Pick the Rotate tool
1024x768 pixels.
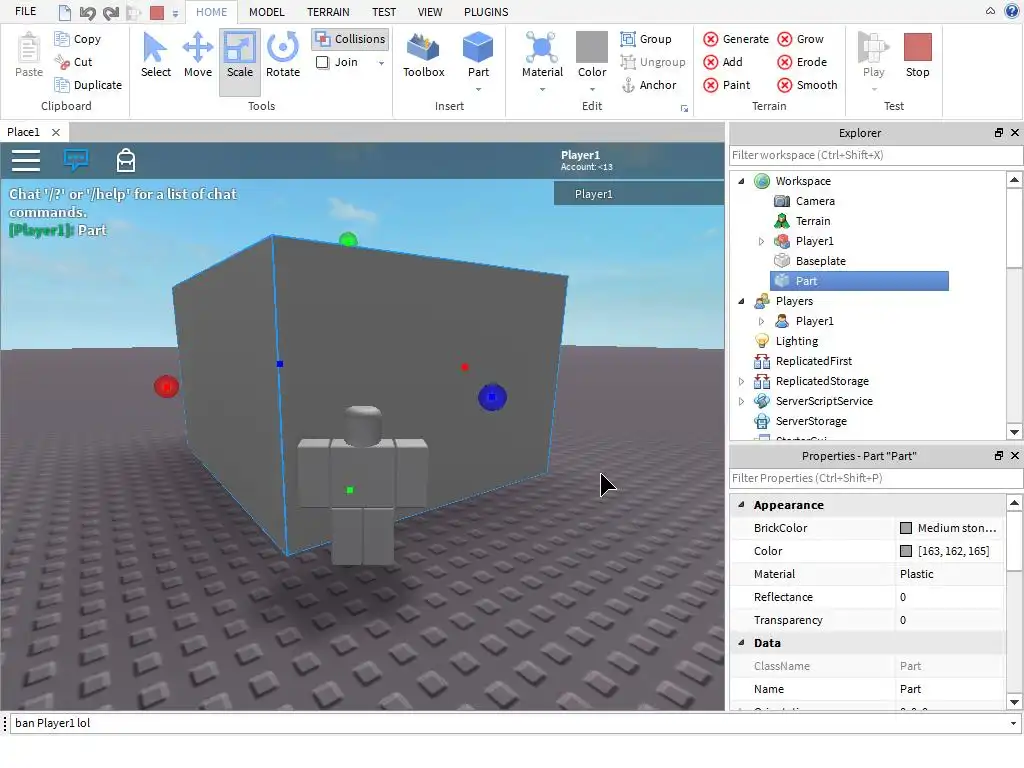pyautogui.click(x=283, y=56)
